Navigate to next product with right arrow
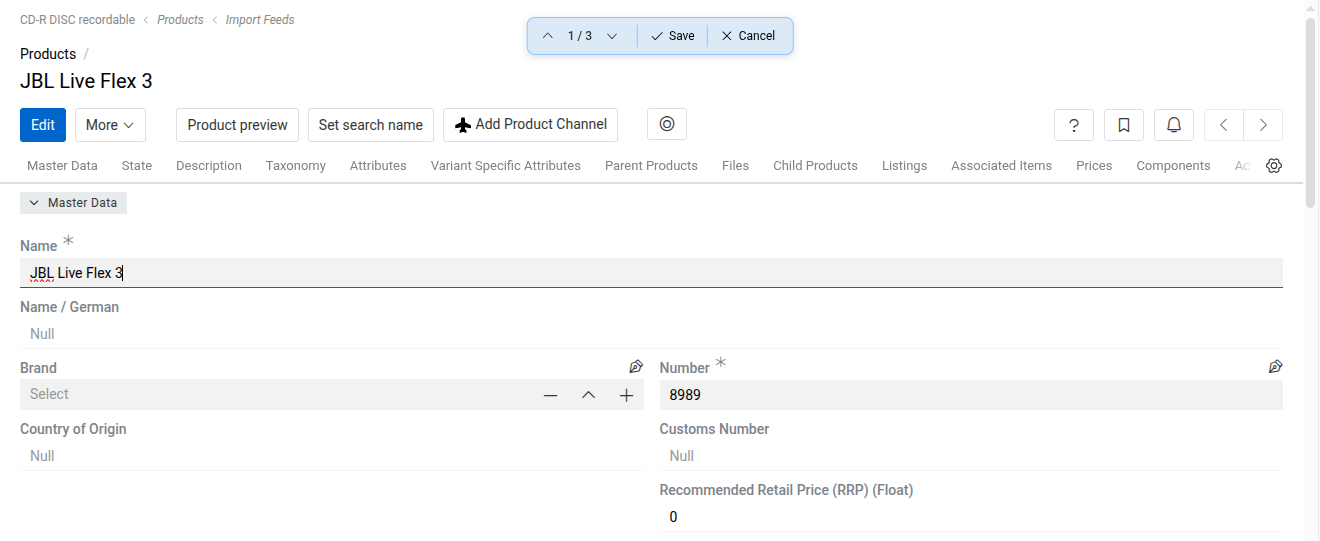Screen dimensions: 1320x541 coord(1263,125)
